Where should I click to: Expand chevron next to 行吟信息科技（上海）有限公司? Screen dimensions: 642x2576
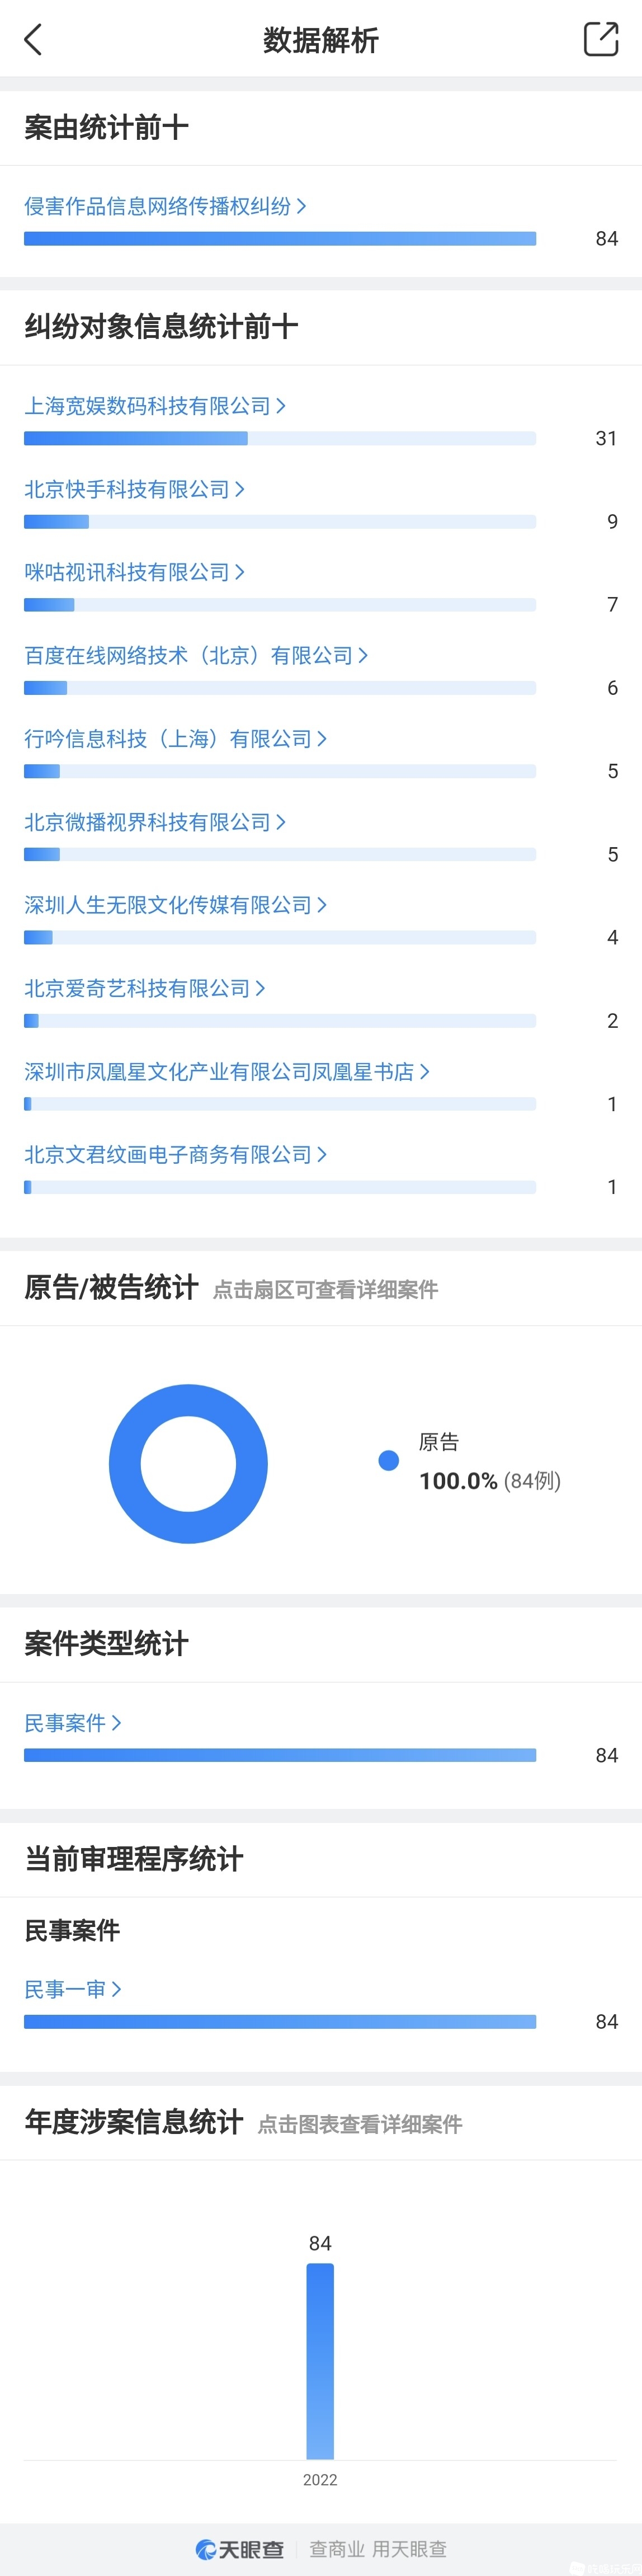(x=322, y=739)
